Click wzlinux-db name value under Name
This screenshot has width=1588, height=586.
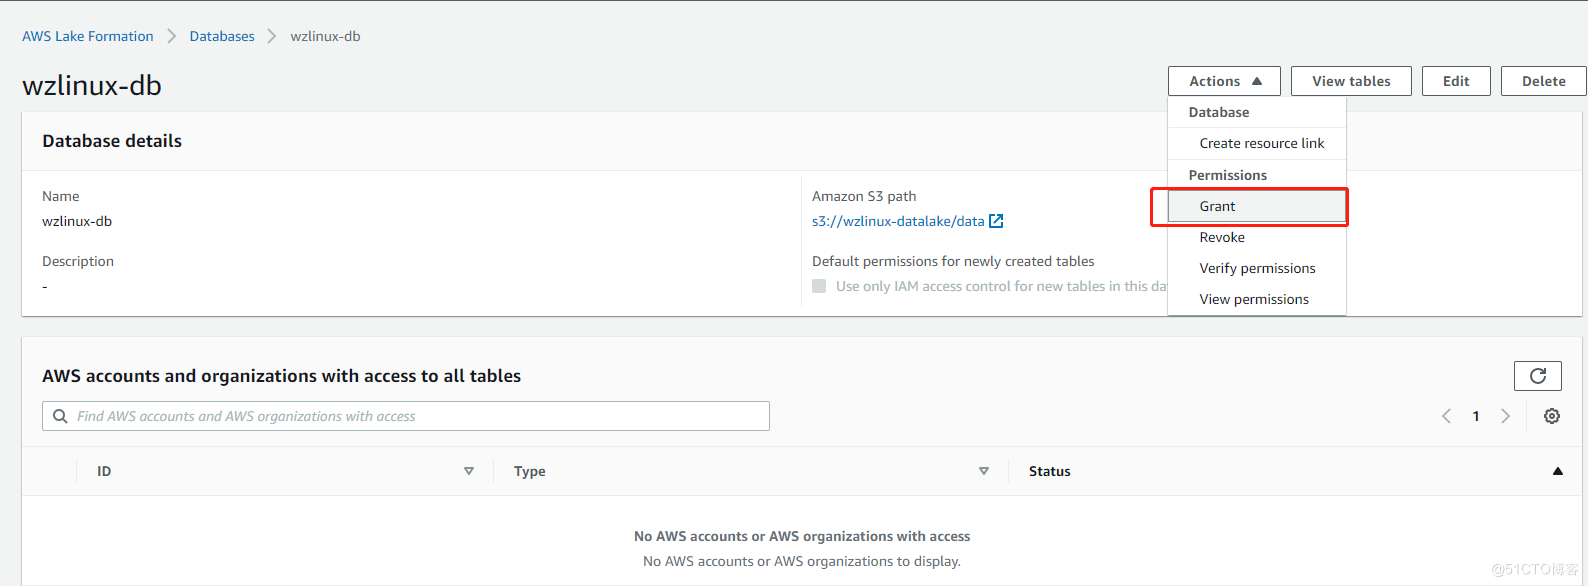point(77,221)
